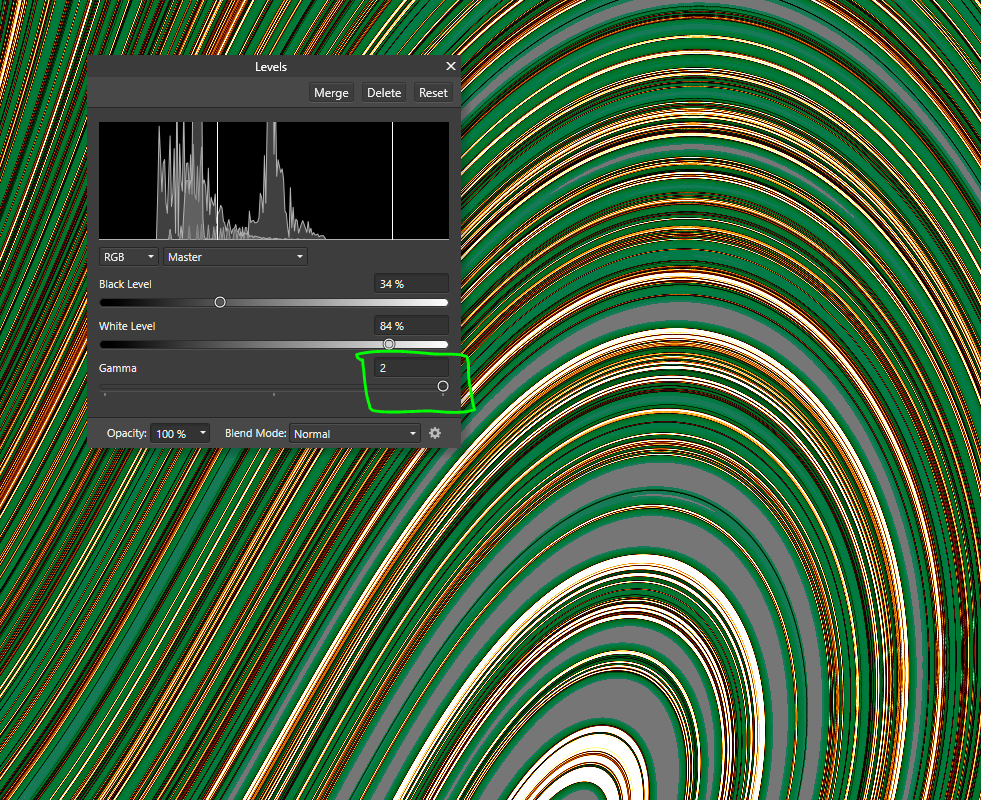Open the Blend Mode dropdown
This screenshot has height=800, width=981.
click(355, 433)
